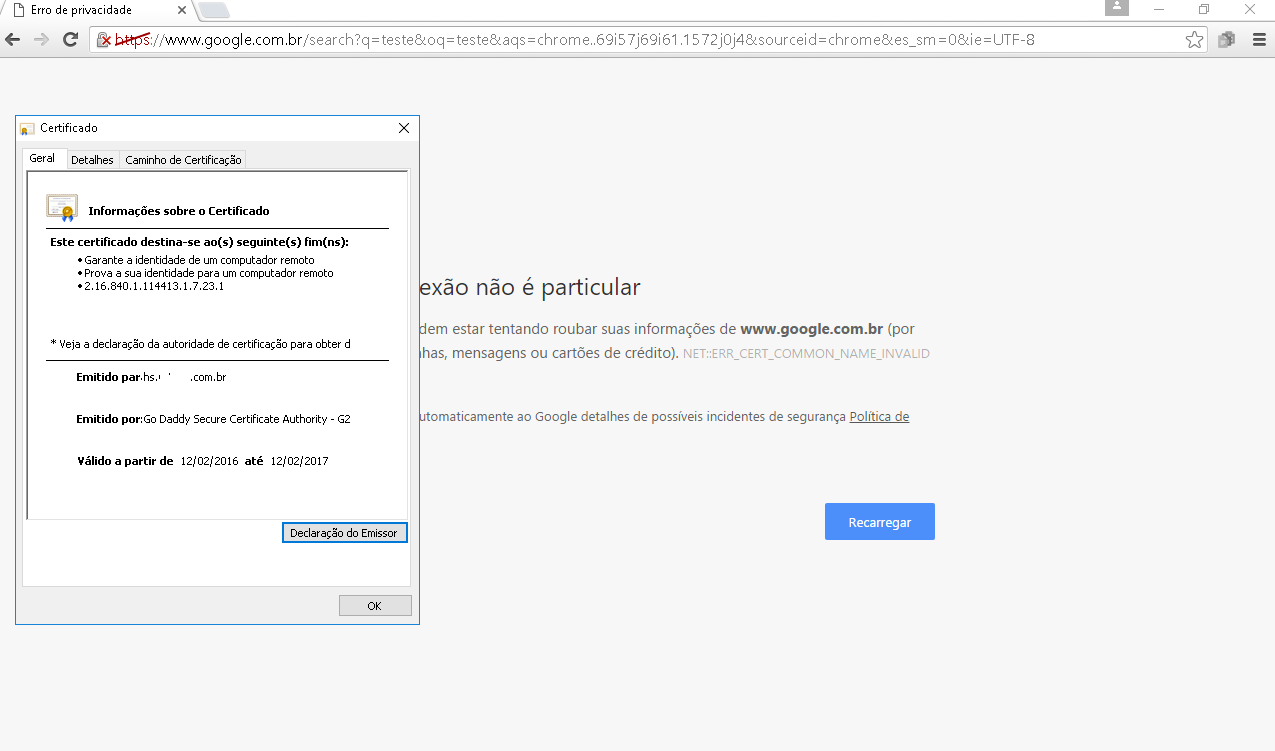Click the certificate ribbon icon in dialog
The width and height of the screenshot is (1275, 751).
62,207
